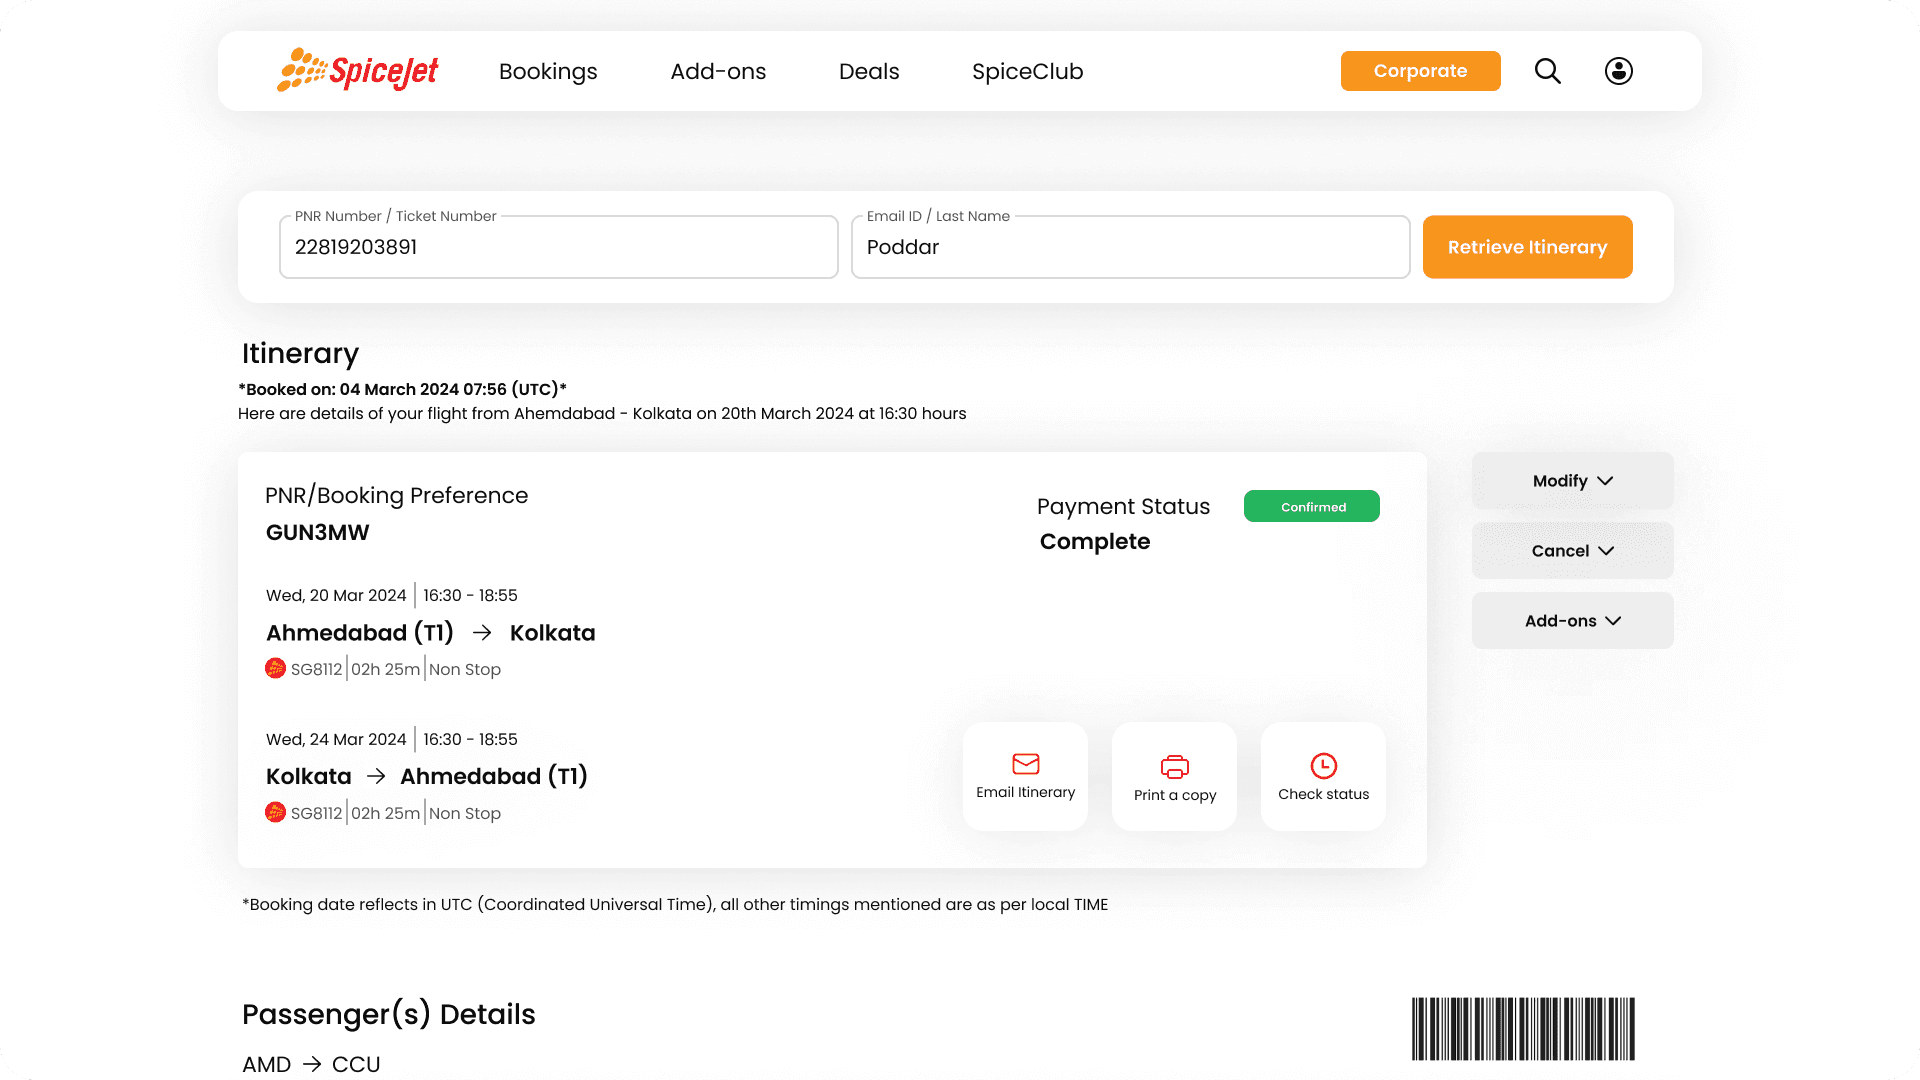Click the SpiceJet logo
Screen dimensions: 1920x1080
[358, 70]
